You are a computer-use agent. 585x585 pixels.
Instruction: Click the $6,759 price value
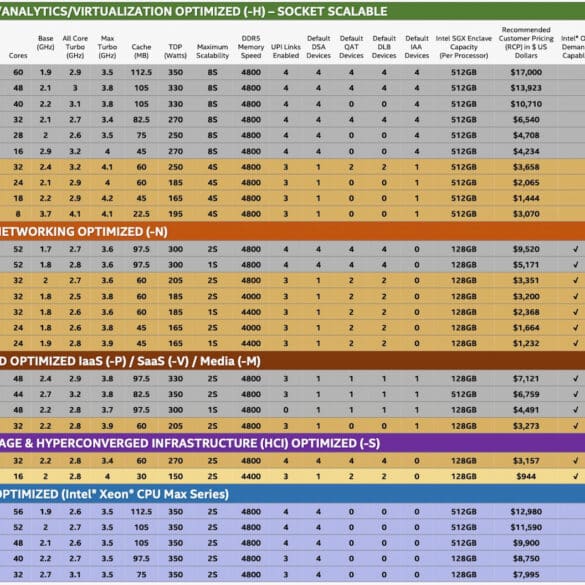pos(526,394)
